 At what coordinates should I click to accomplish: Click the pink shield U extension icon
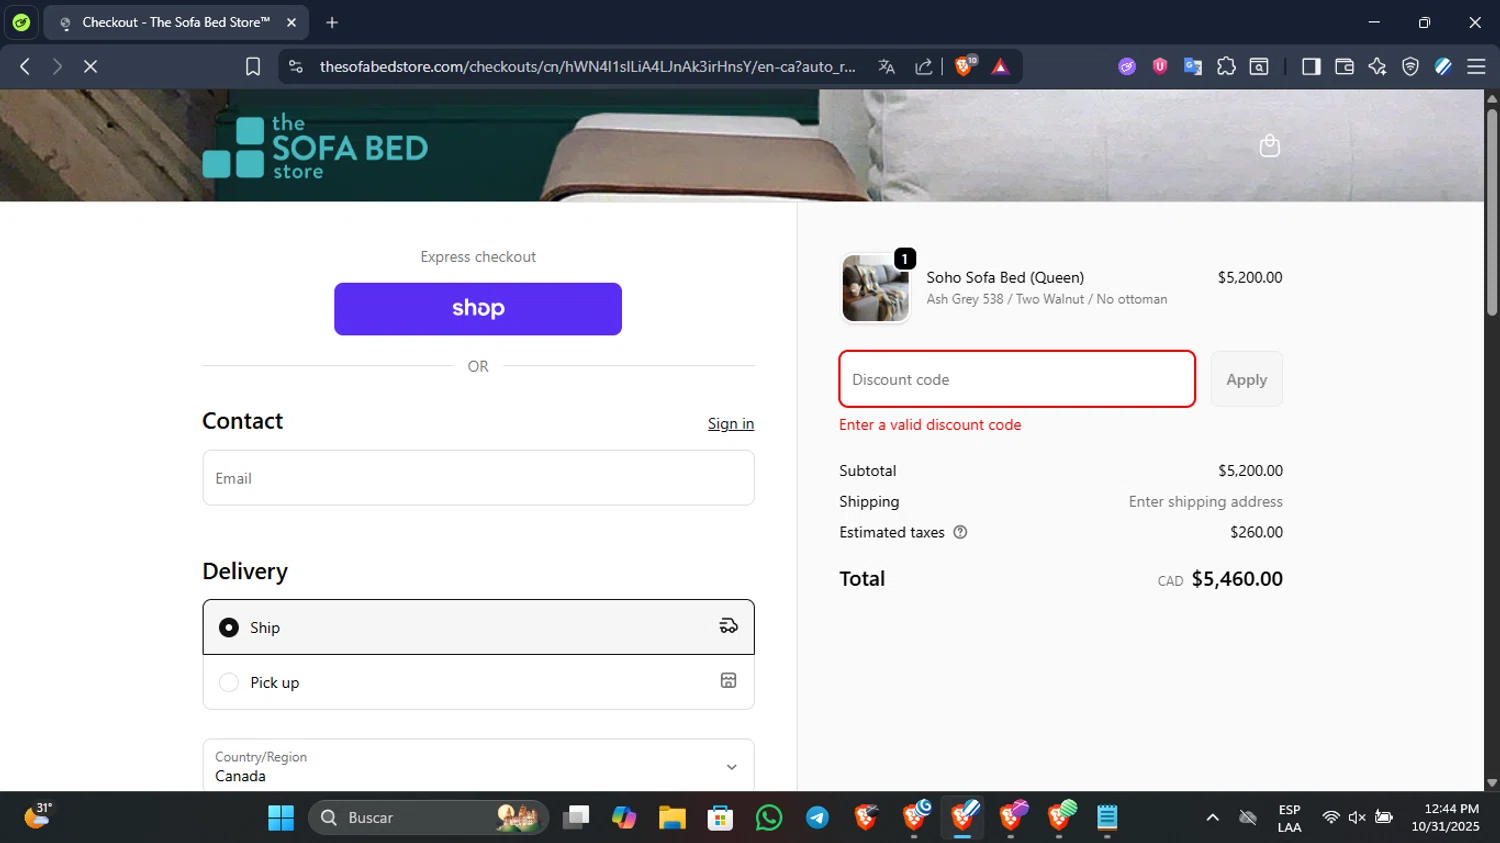[x=1160, y=66]
